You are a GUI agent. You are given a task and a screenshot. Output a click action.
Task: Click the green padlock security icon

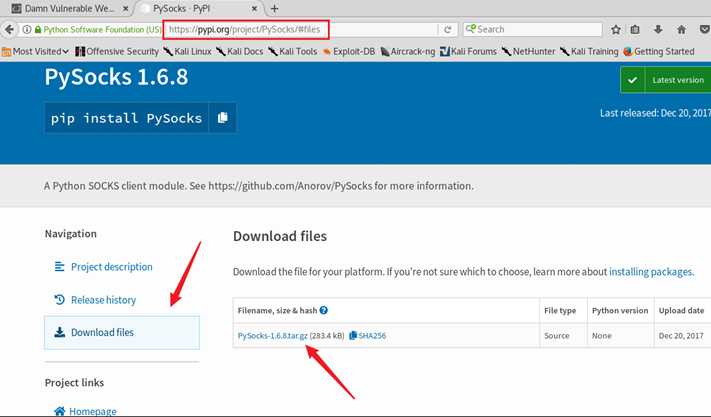[38, 29]
